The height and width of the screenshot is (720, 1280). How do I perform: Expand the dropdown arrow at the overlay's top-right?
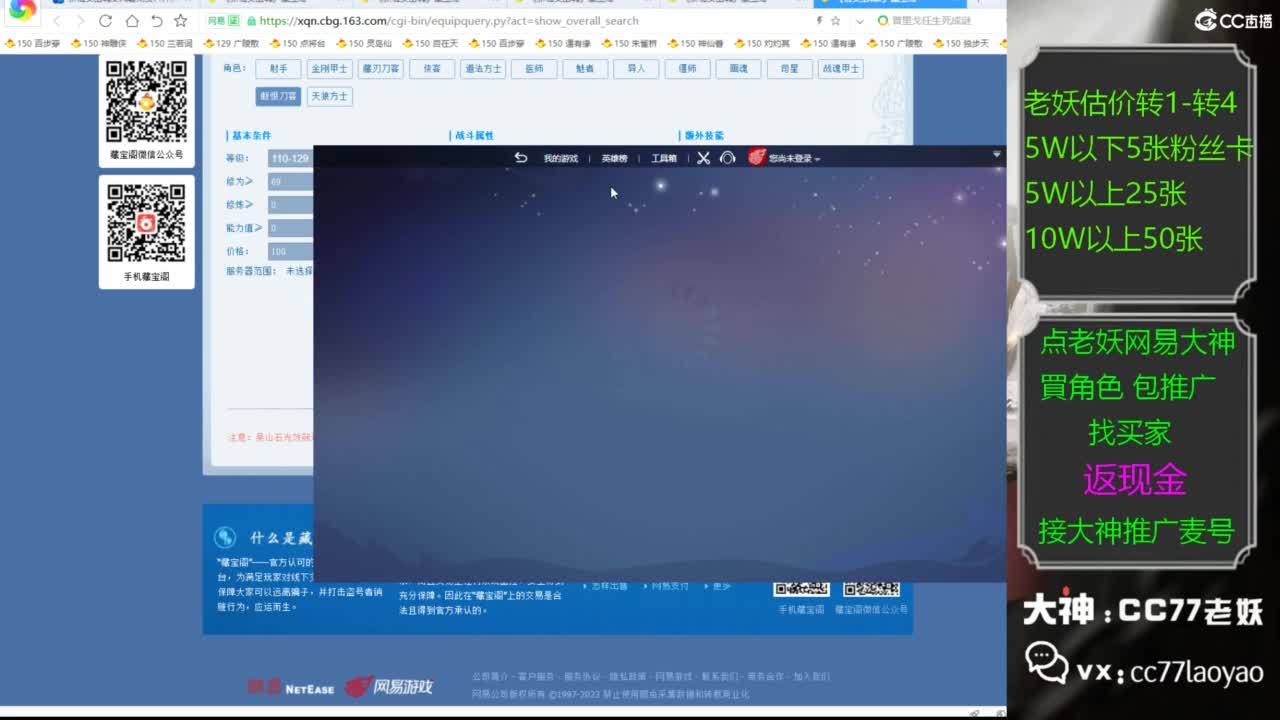point(997,154)
